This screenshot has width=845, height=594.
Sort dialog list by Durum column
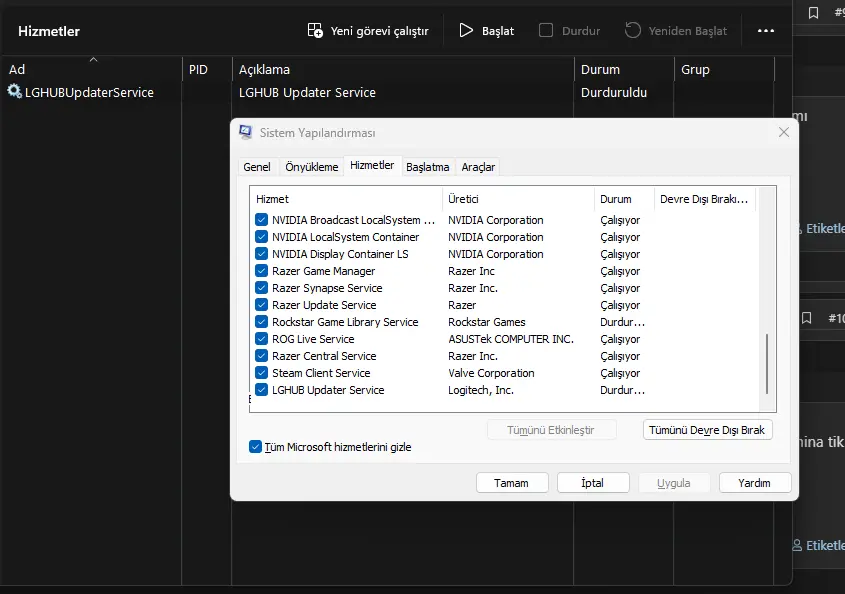[x=624, y=199]
